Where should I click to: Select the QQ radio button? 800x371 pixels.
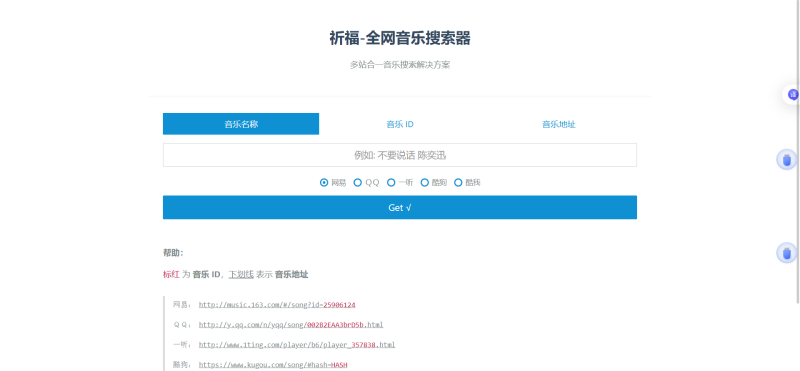pos(358,183)
